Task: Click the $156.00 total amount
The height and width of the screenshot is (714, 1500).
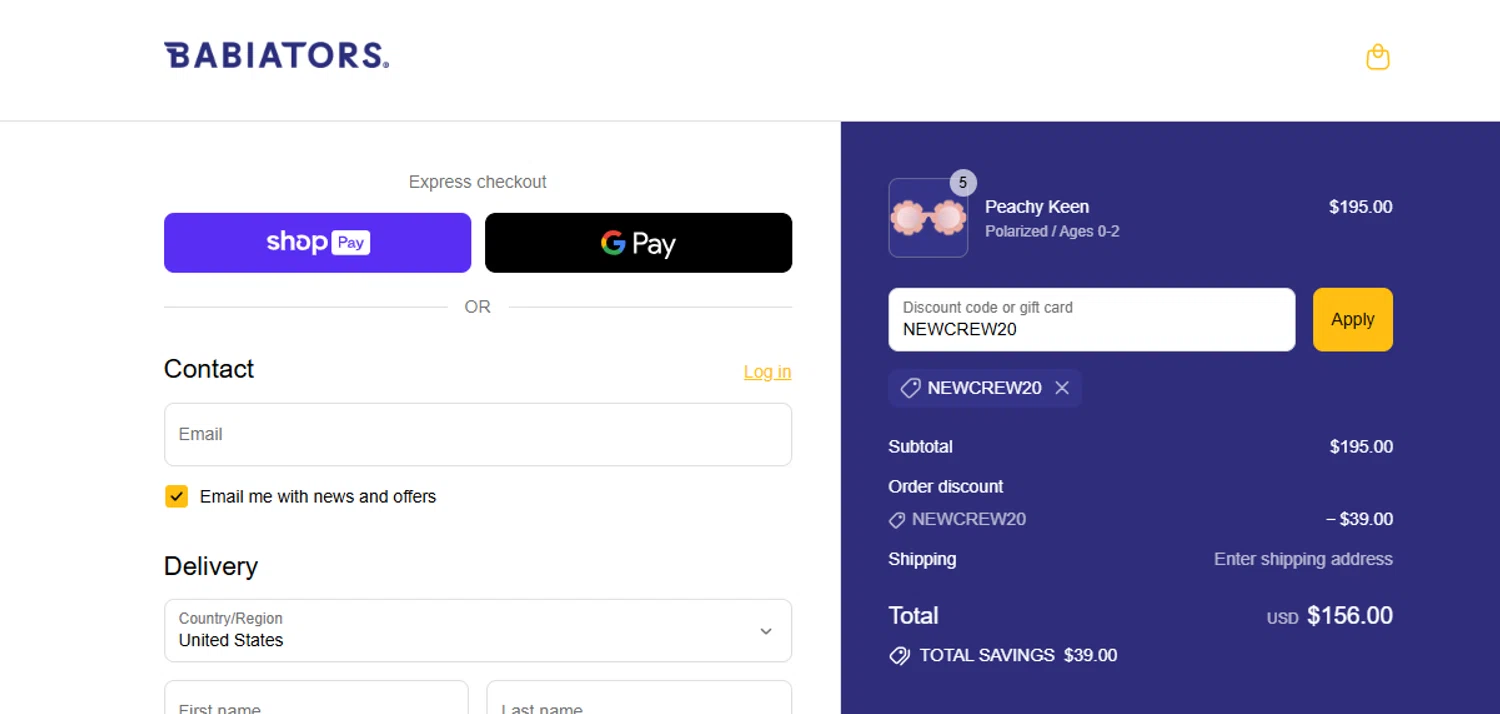Action: click(x=1350, y=615)
